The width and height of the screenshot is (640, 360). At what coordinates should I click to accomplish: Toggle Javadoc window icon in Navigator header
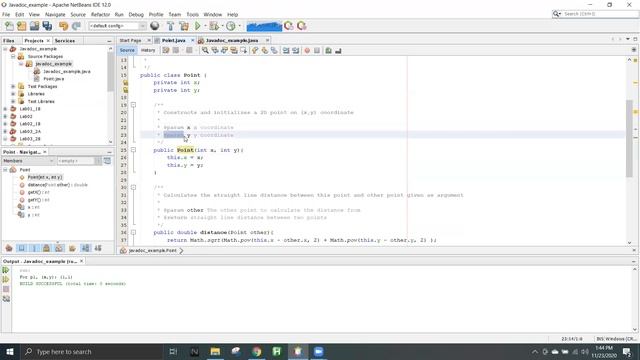click(x=107, y=161)
